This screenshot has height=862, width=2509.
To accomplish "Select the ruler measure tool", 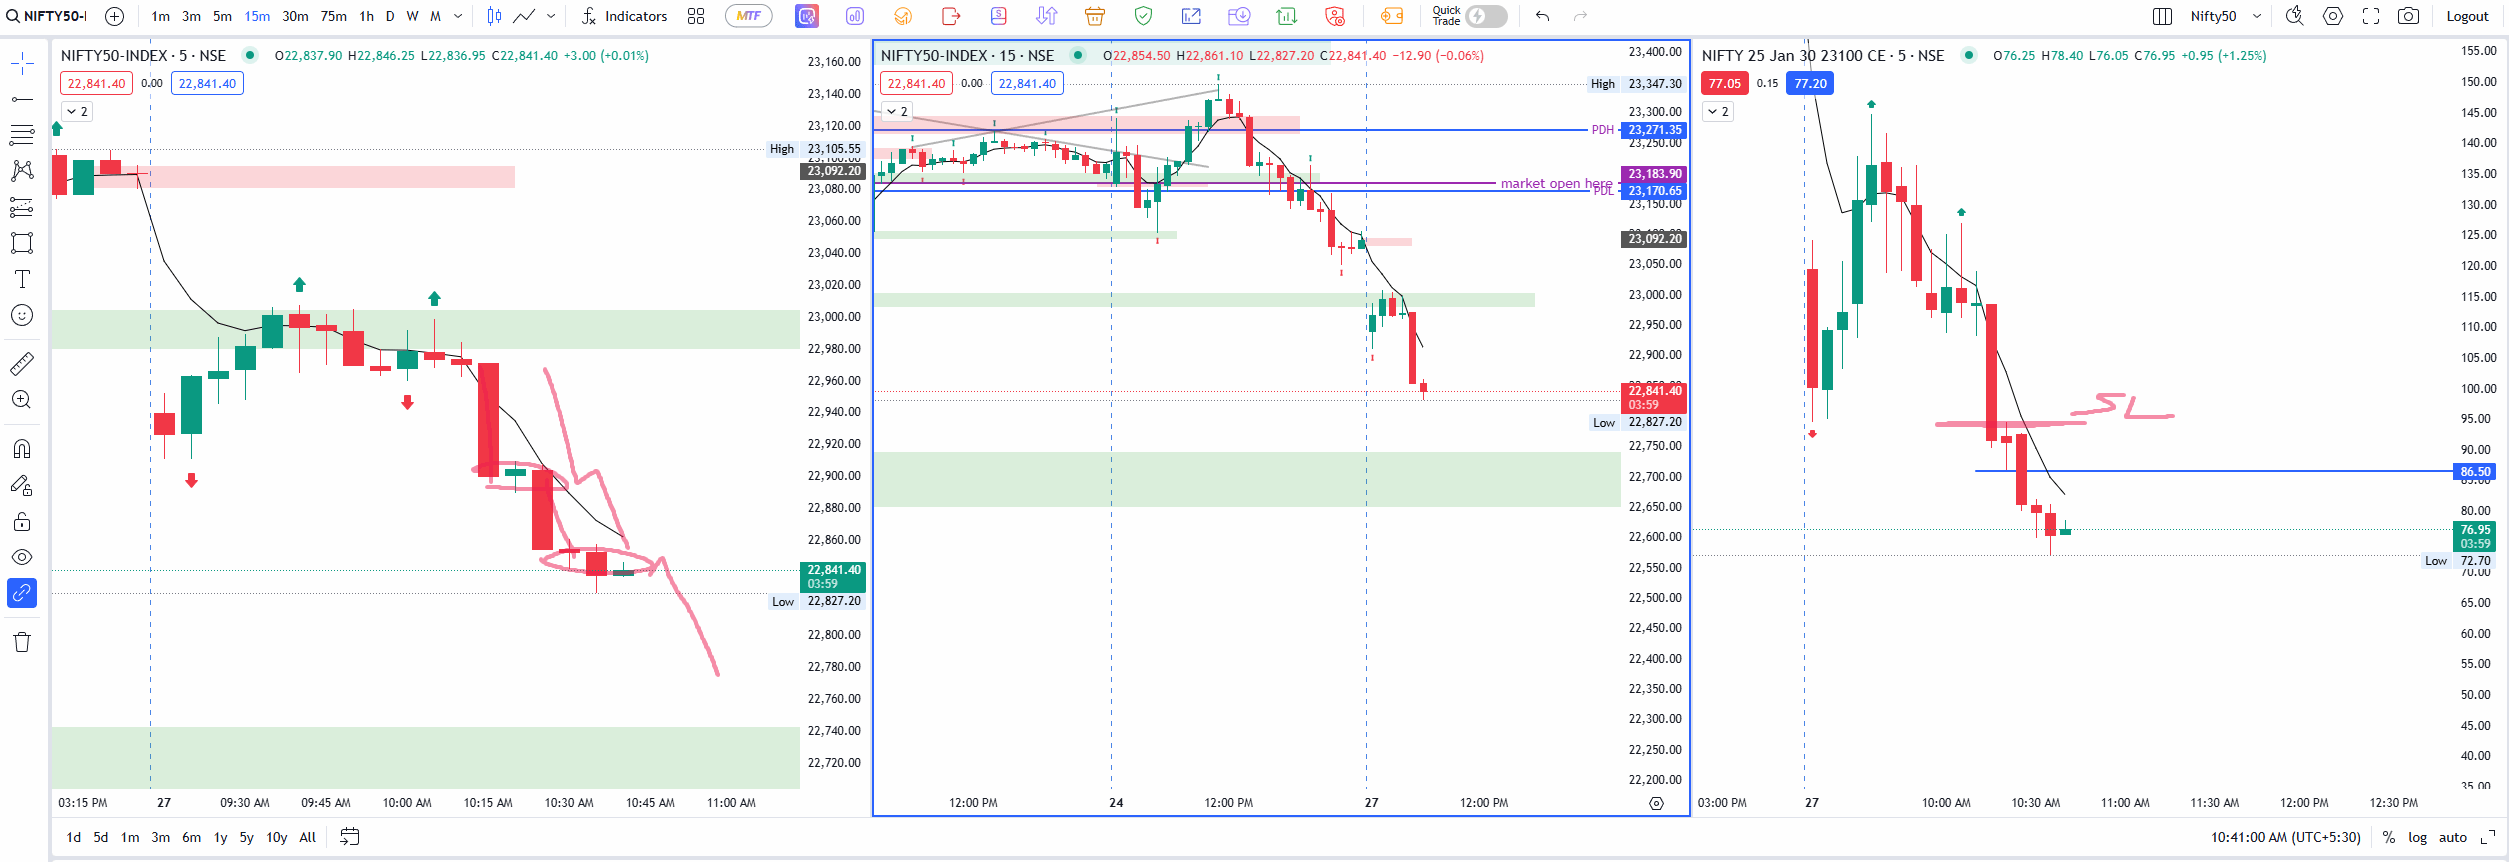I will (22, 363).
